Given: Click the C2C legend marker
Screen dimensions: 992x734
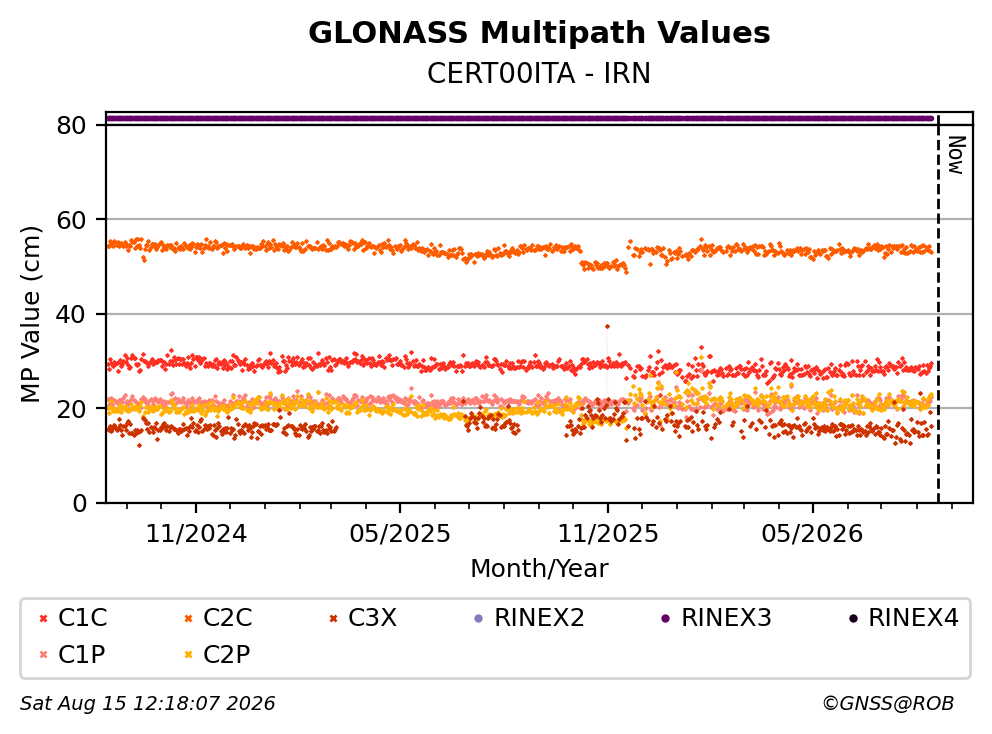Looking at the screenshot, I should (188, 618).
